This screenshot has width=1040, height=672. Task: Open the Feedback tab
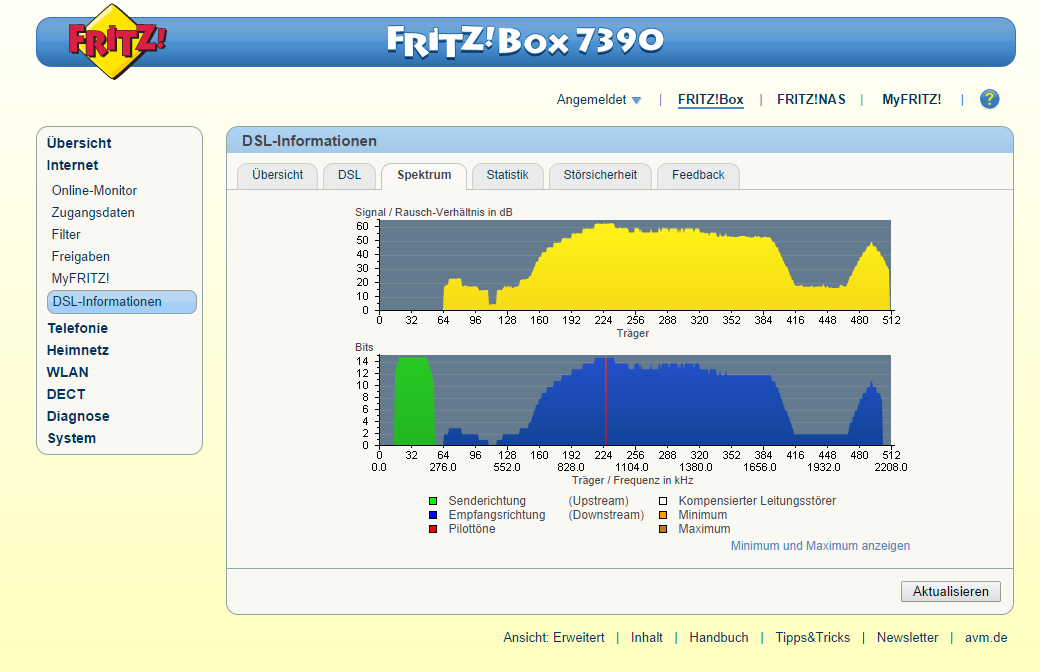698,175
